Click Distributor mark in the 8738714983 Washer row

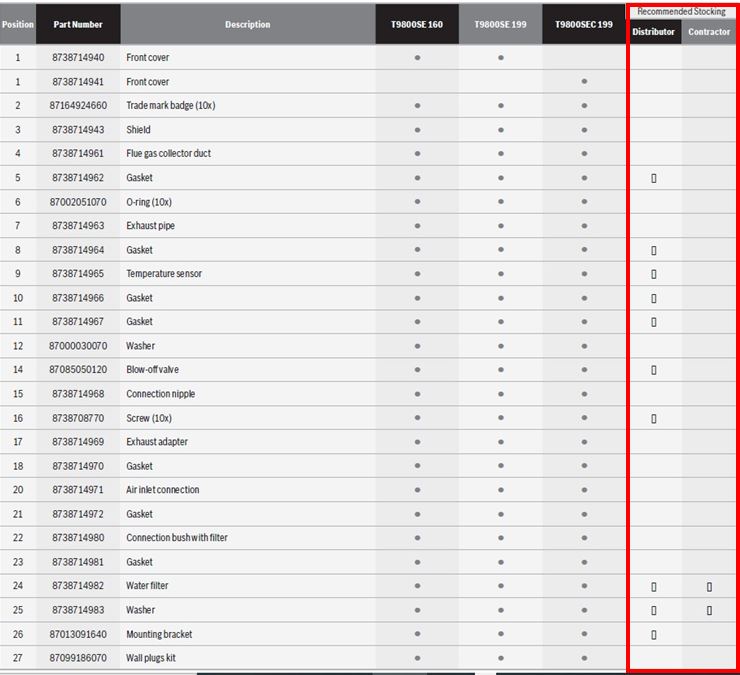[654, 610]
